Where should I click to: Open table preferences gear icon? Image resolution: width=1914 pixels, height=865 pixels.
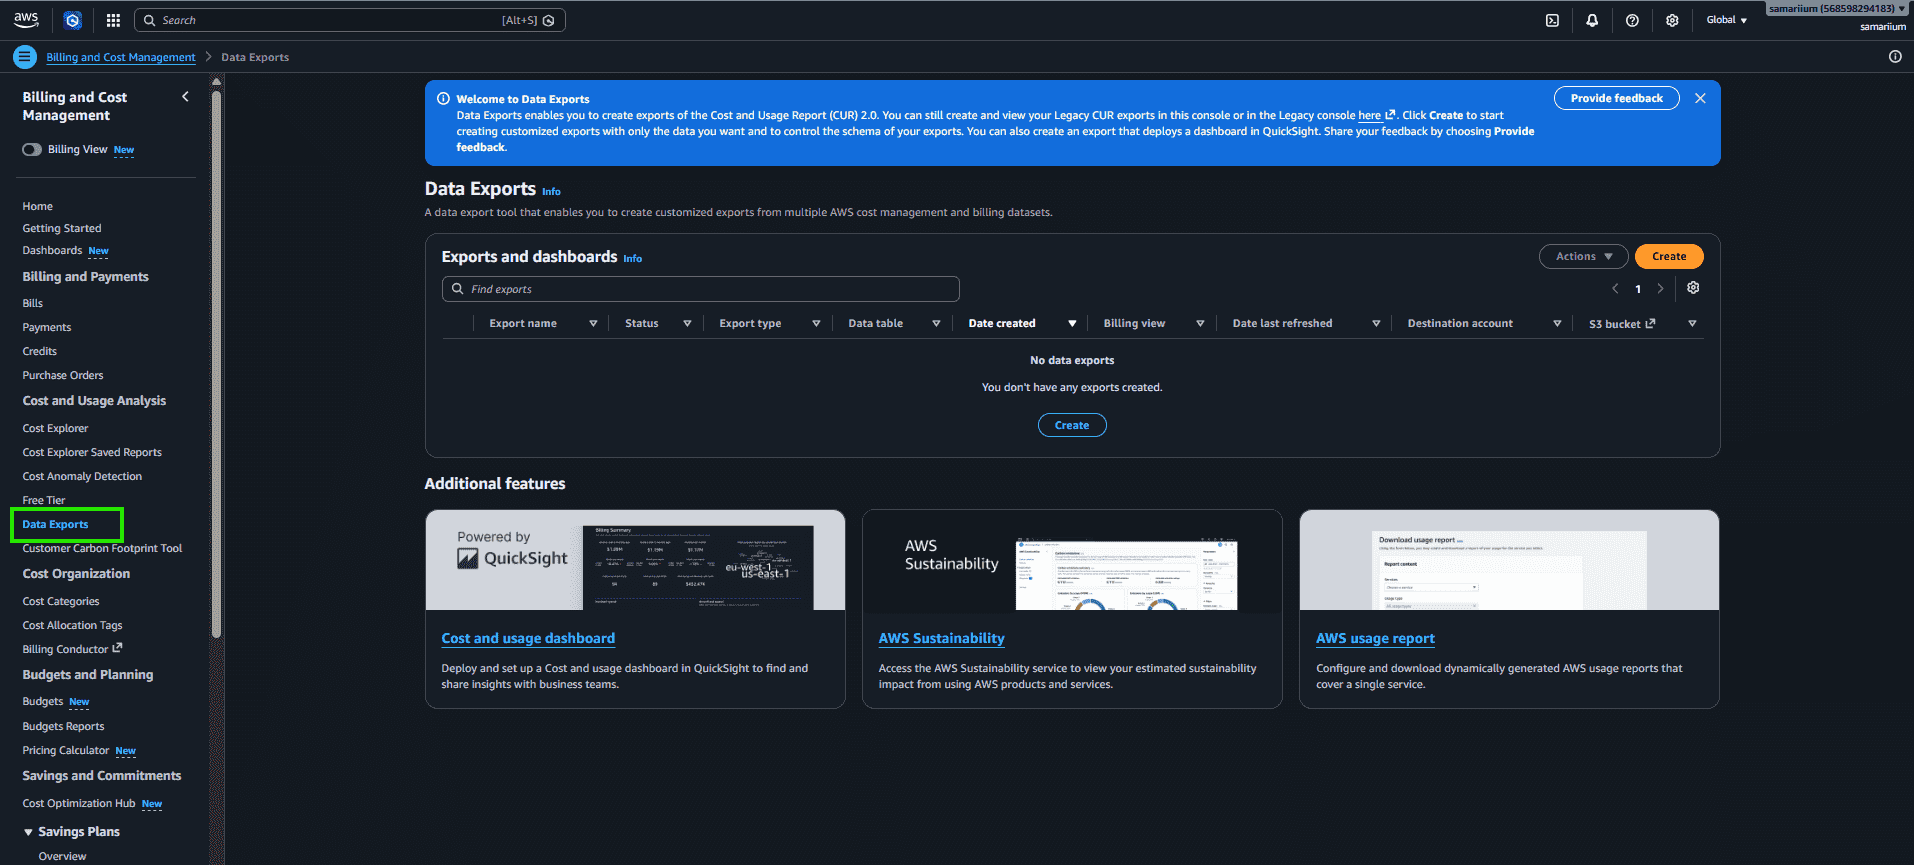1693,288
